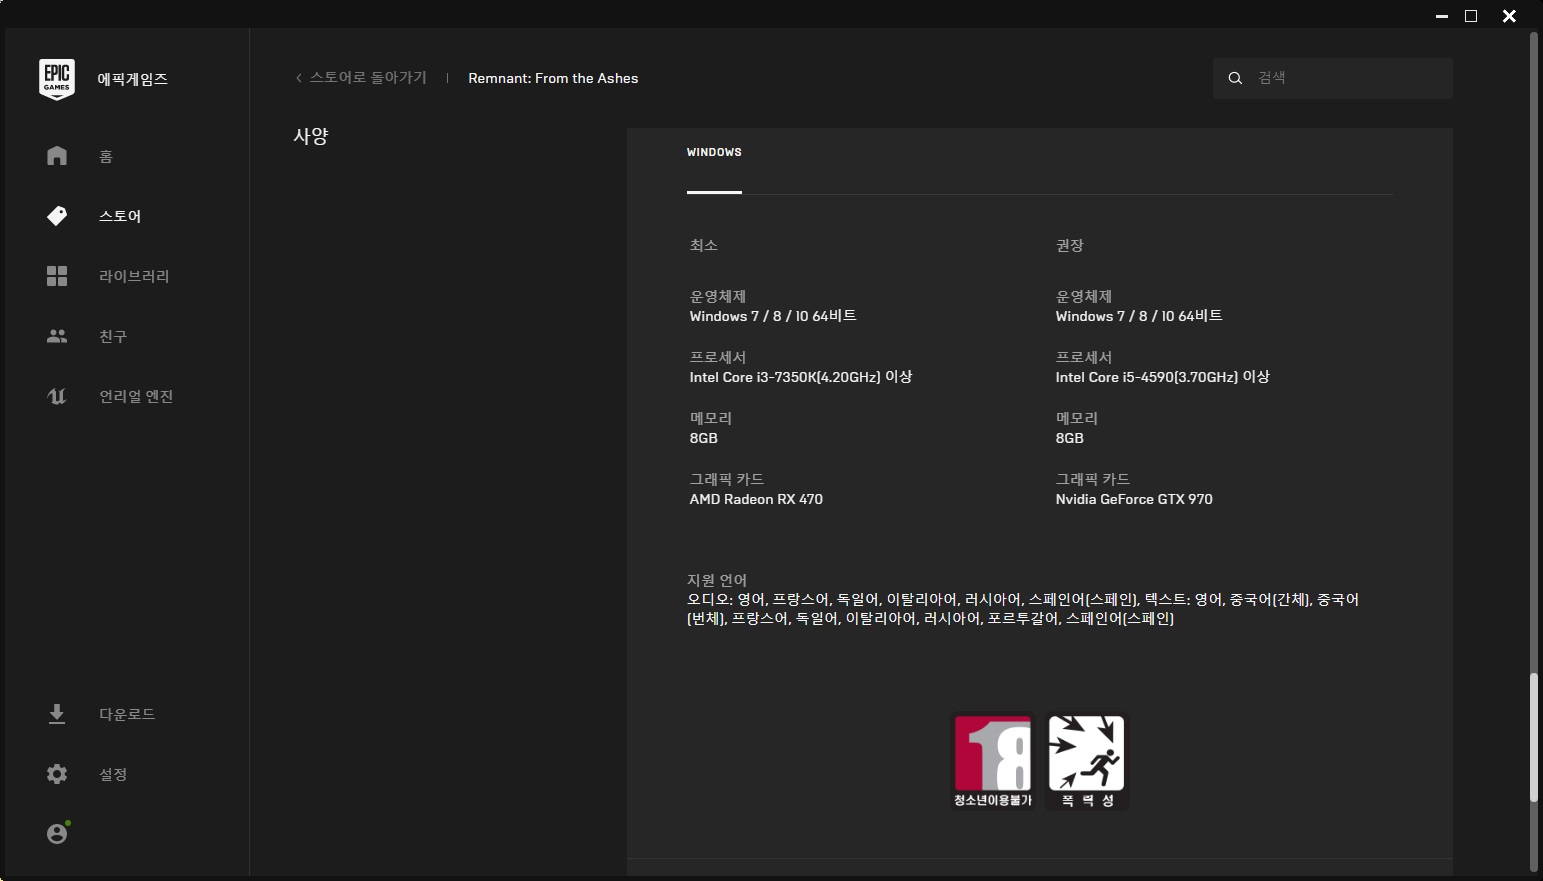1543x881 pixels.
Task: Click the 최소 column heading
Action: click(704, 245)
